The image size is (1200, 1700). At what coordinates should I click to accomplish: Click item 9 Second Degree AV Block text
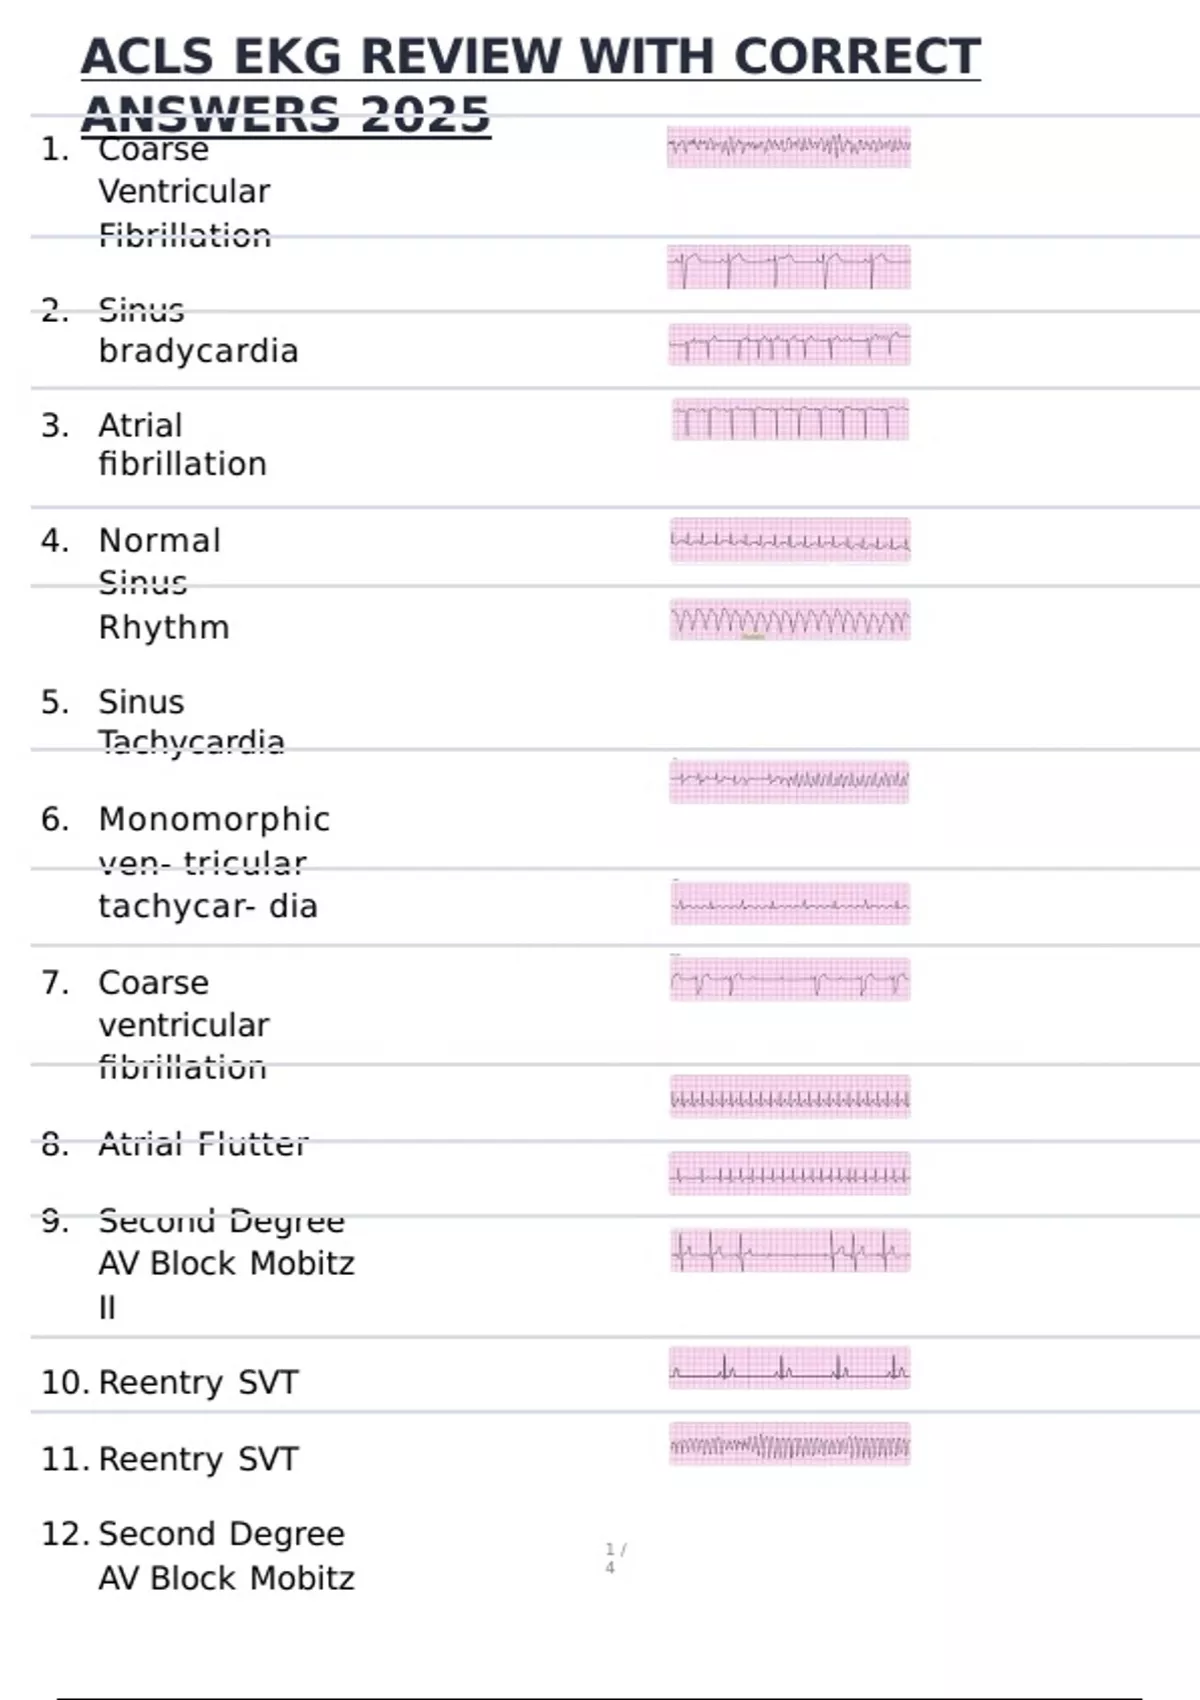(x=226, y=1263)
